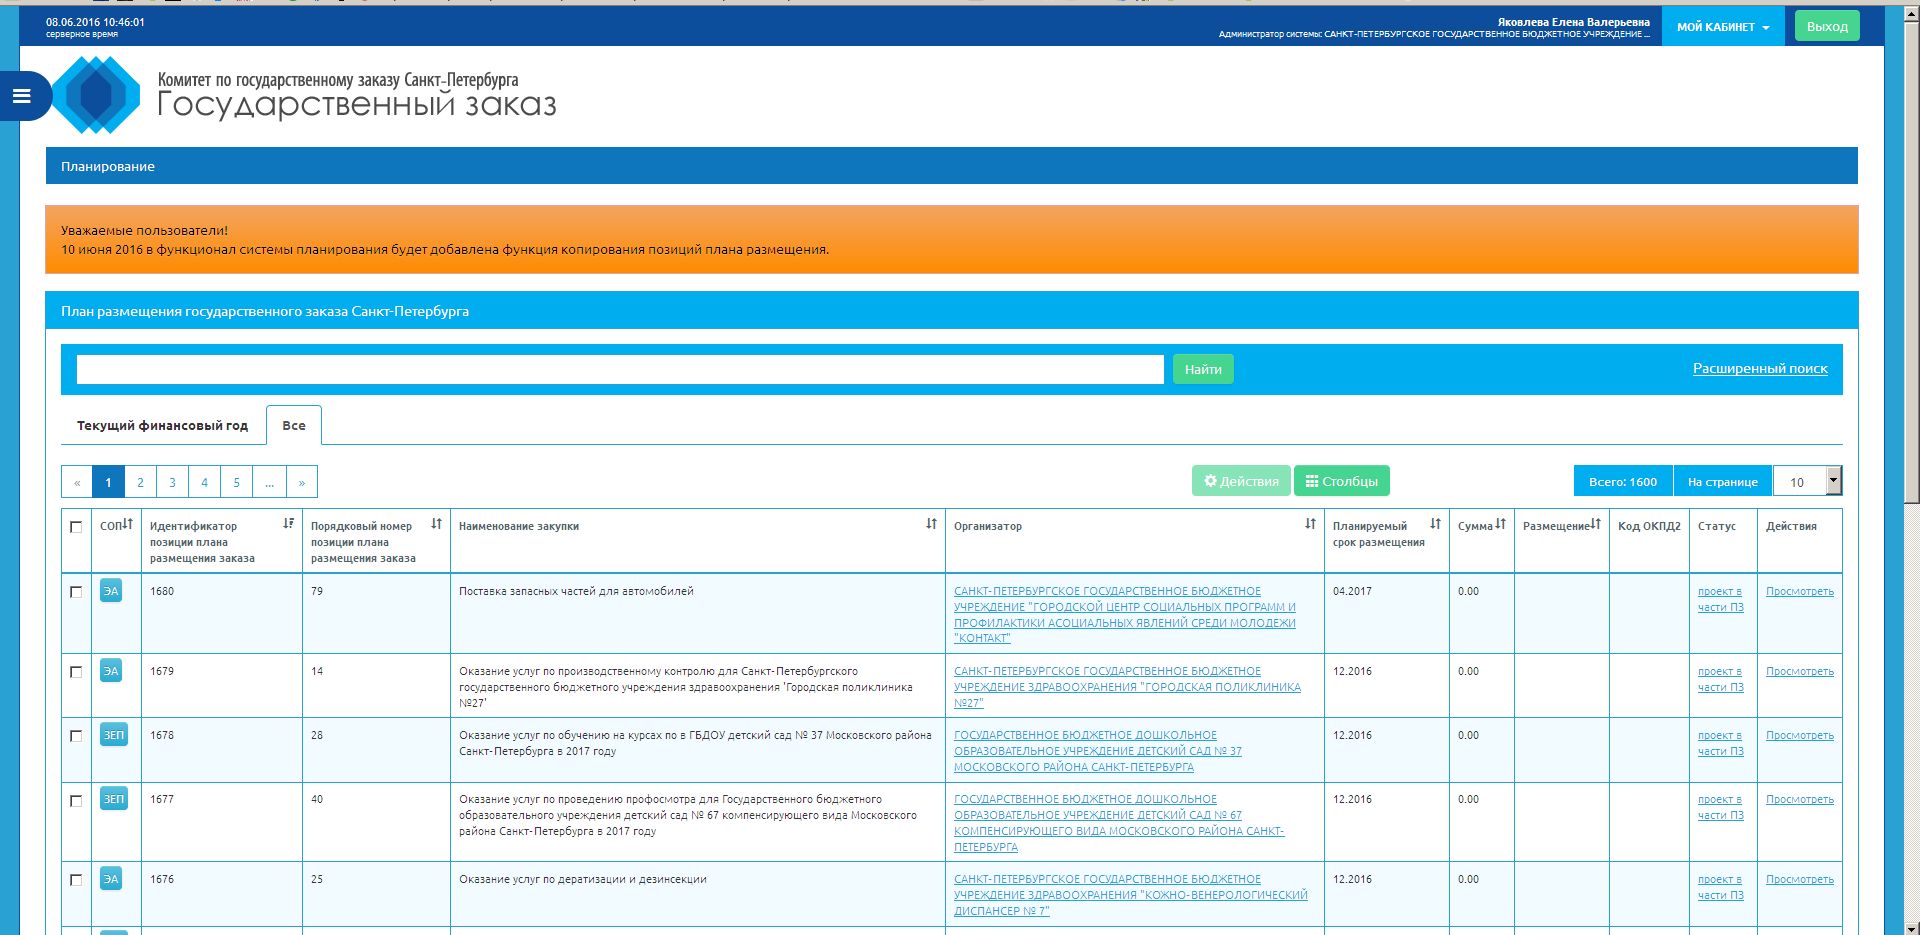Click the ЗЕП badge in row 1677
The width and height of the screenshot is (1920, 935).
[x=114, y=799]
